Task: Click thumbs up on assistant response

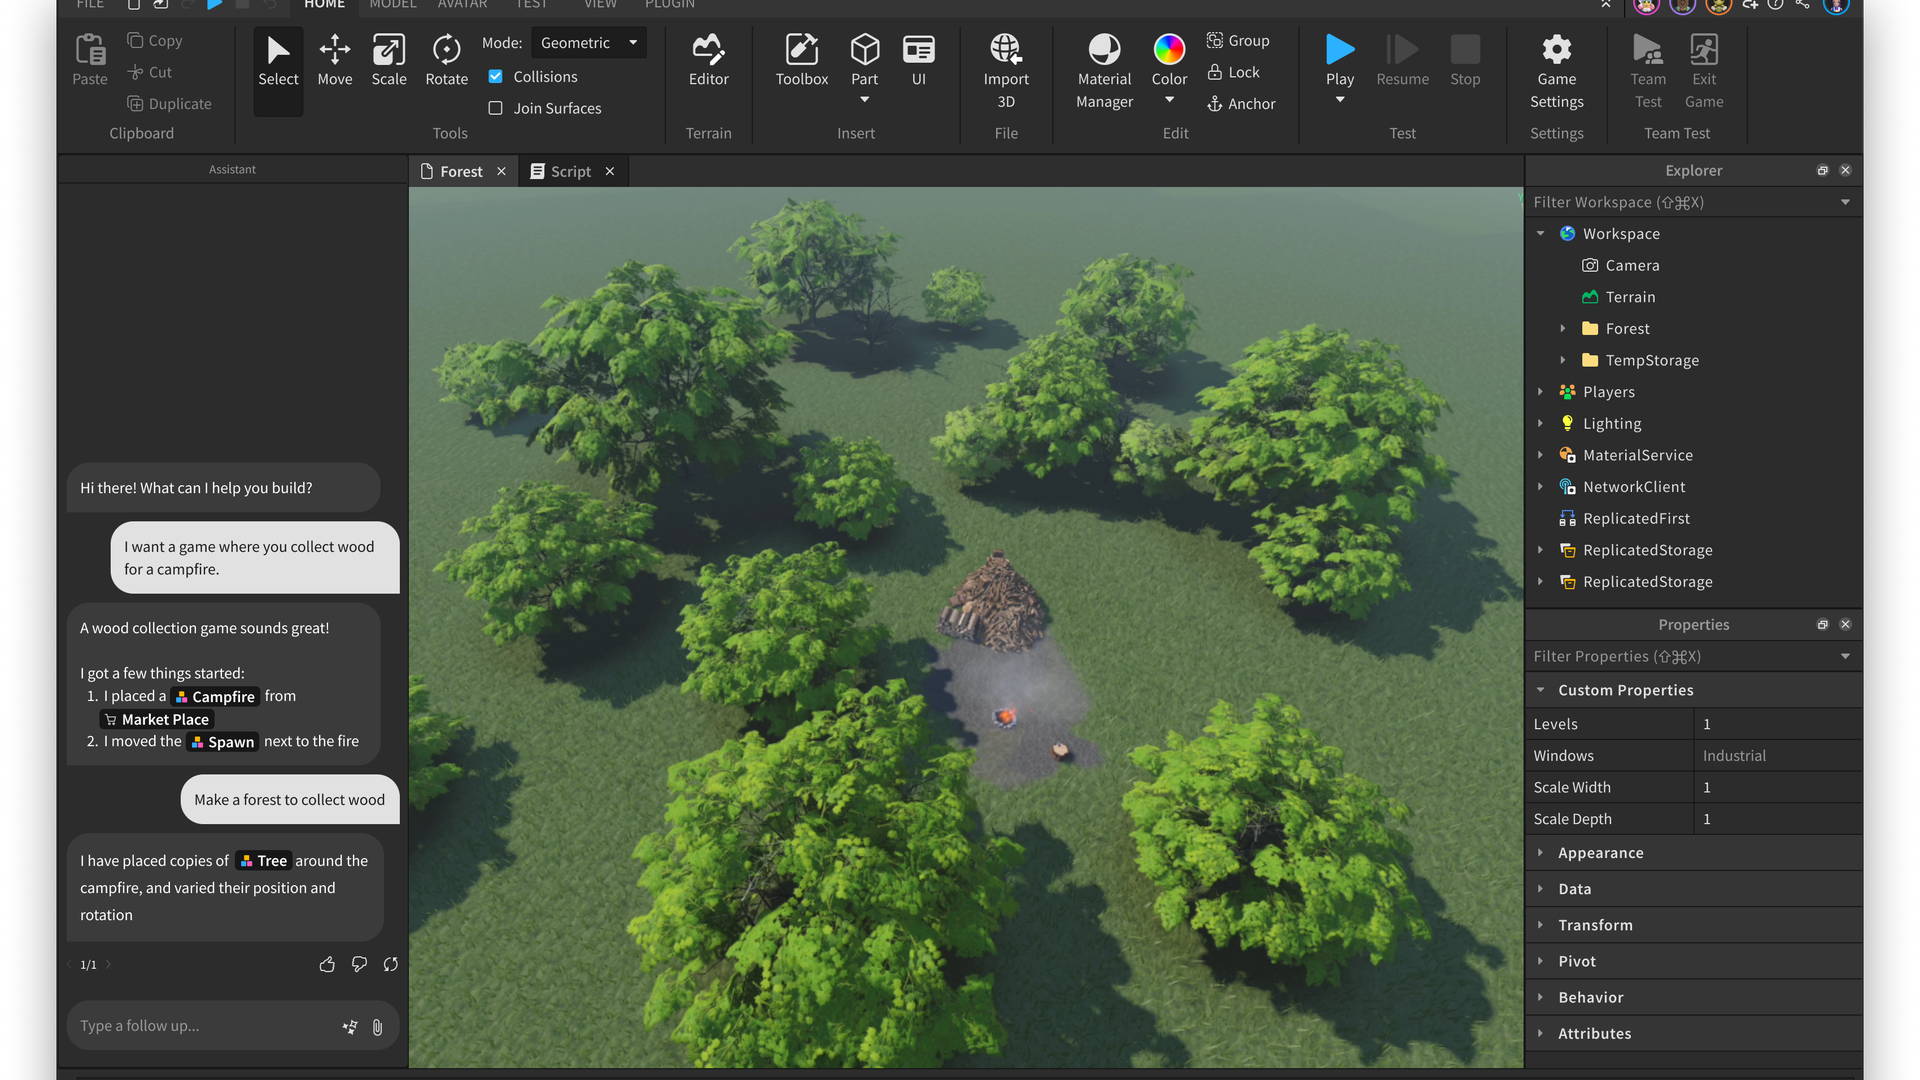Action: (x=327, y=964)
